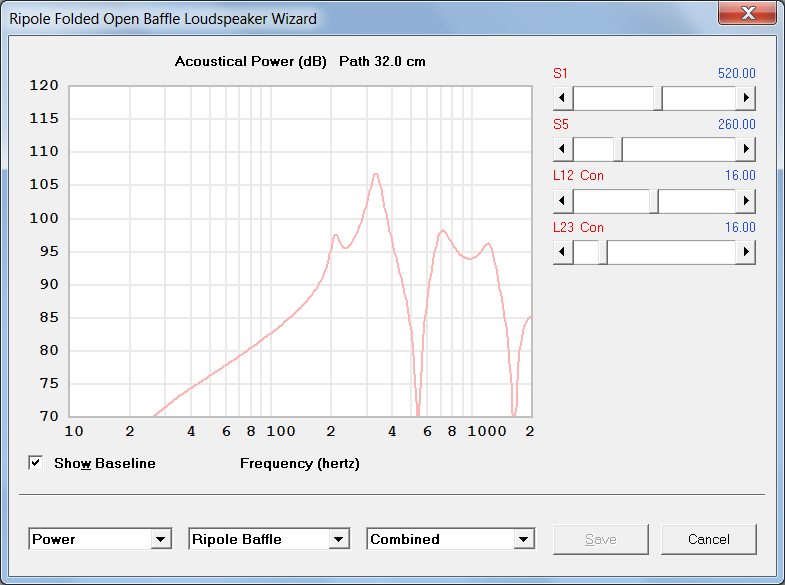Click the L23 Con slider thumb
This screenshot has height=585, width=785.
(x=603, y=252)
